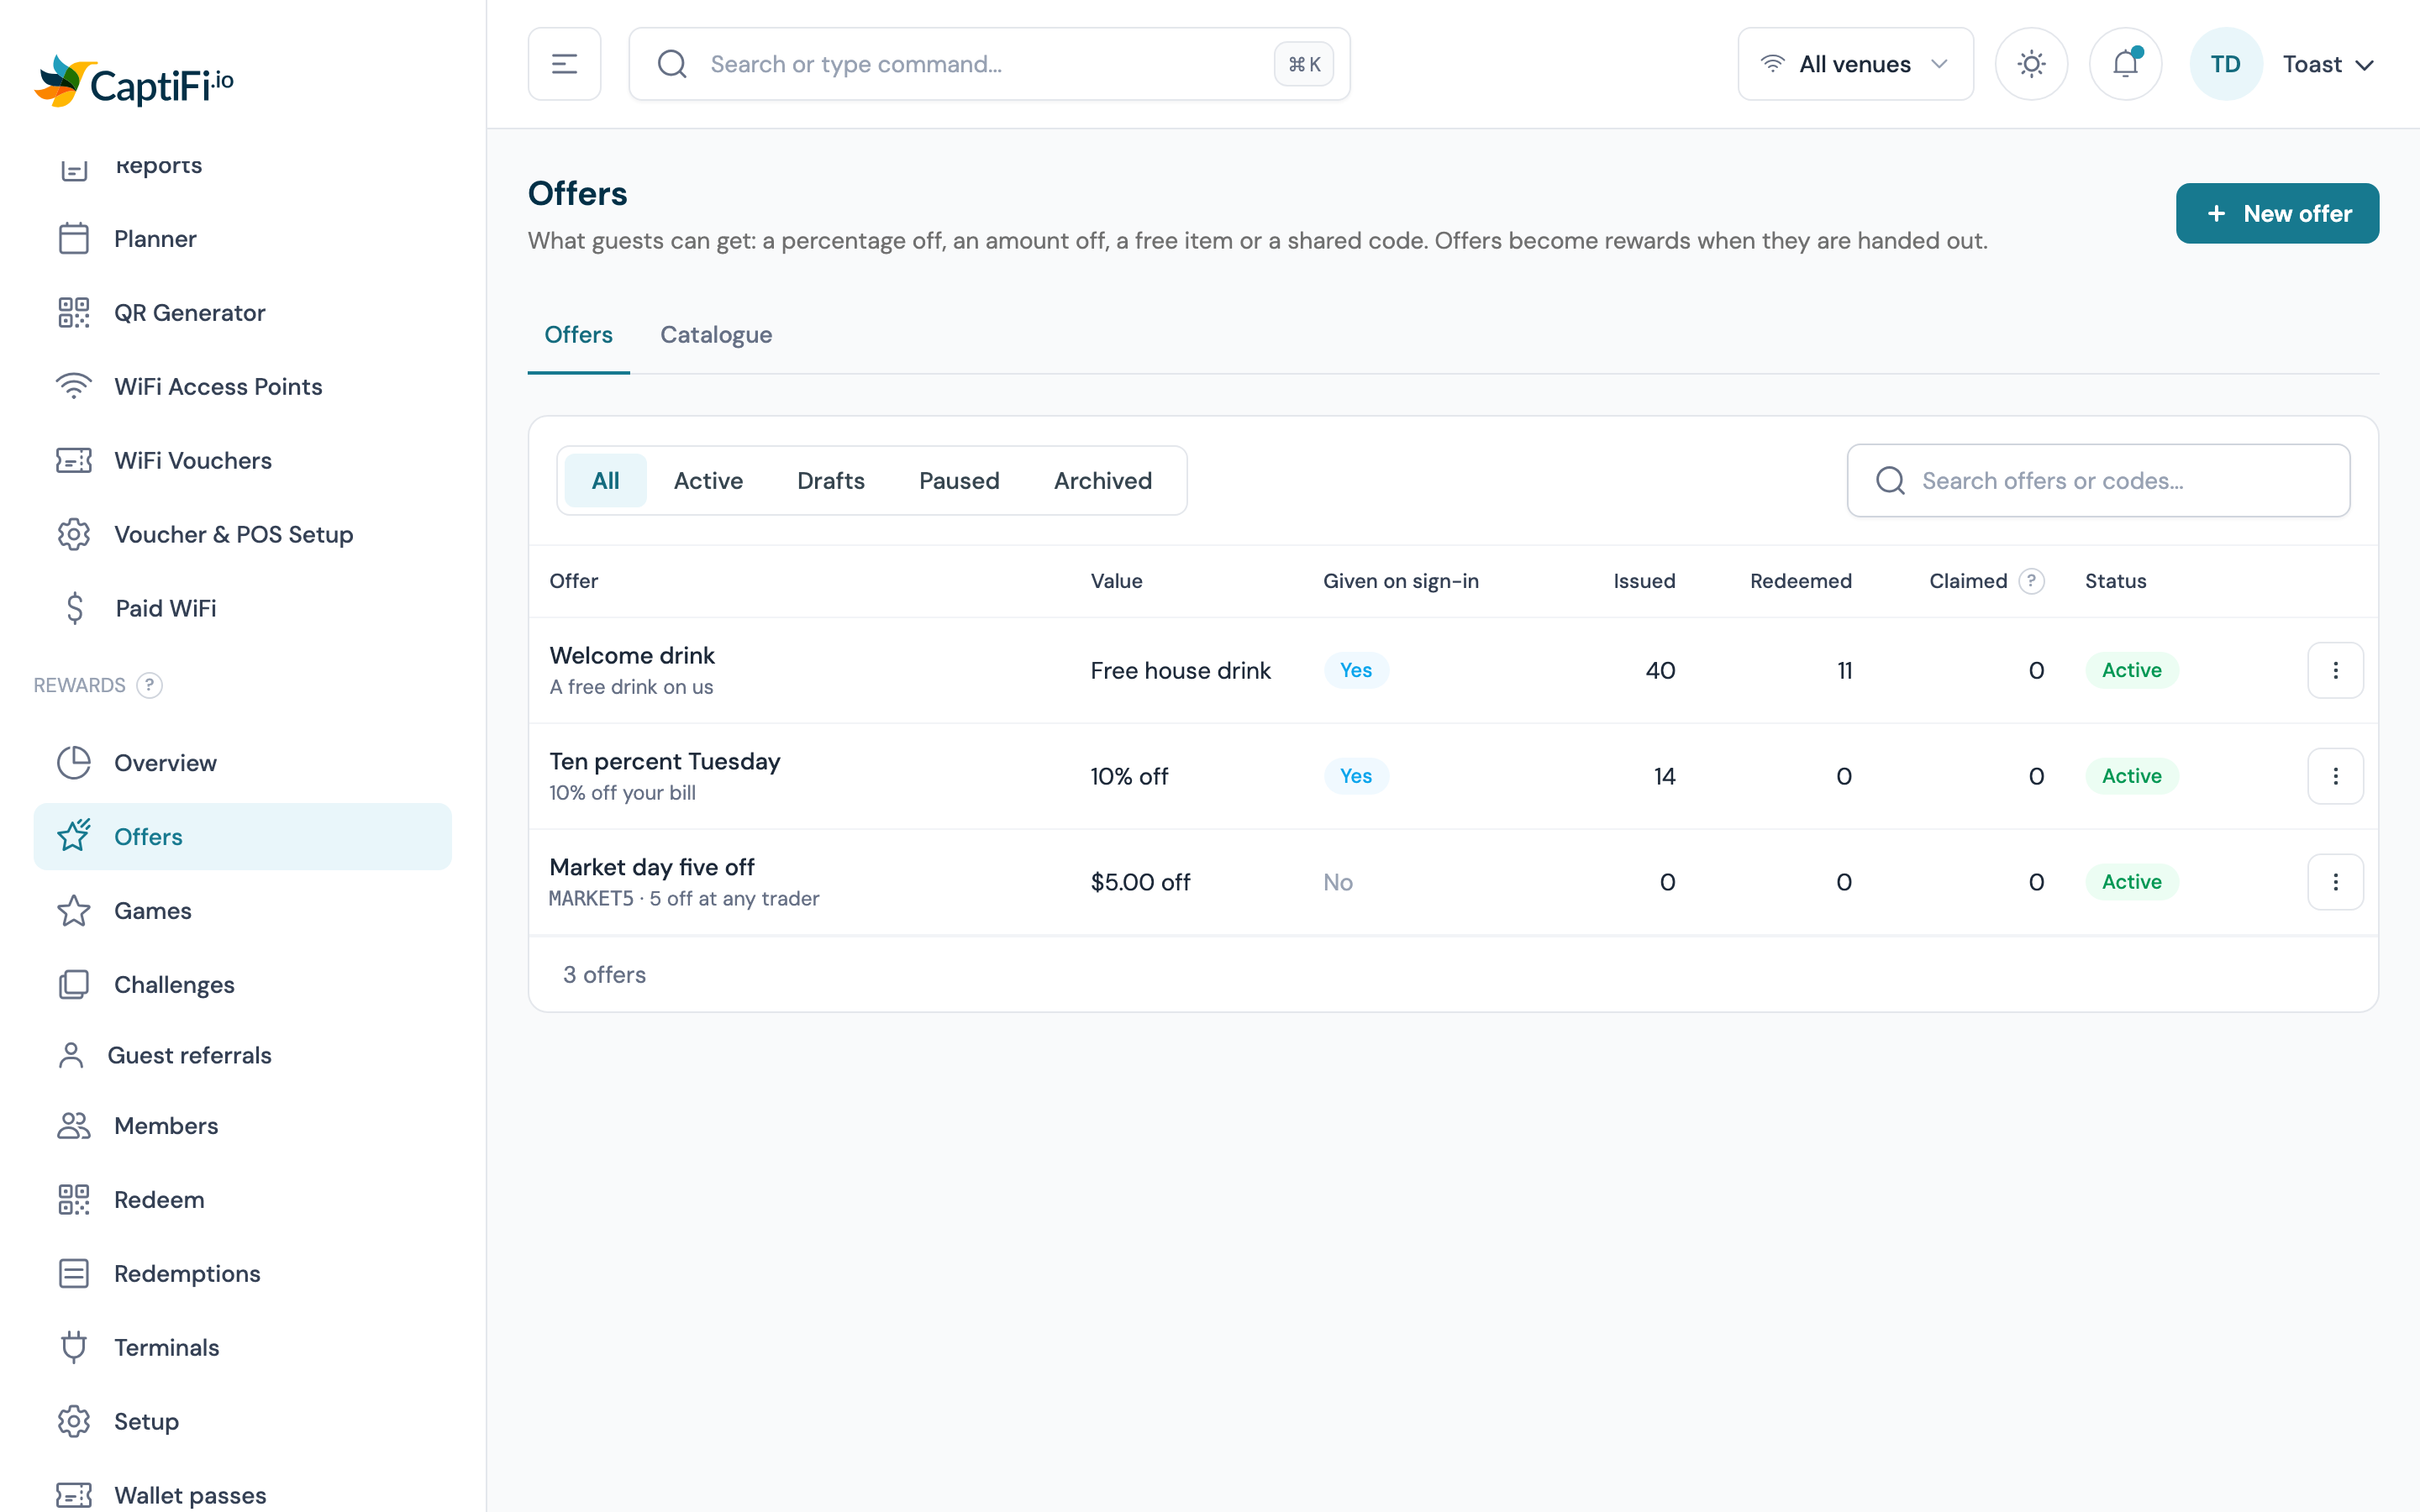
Task: Click the Rewards section help icon
Action: tap(149, 685)
